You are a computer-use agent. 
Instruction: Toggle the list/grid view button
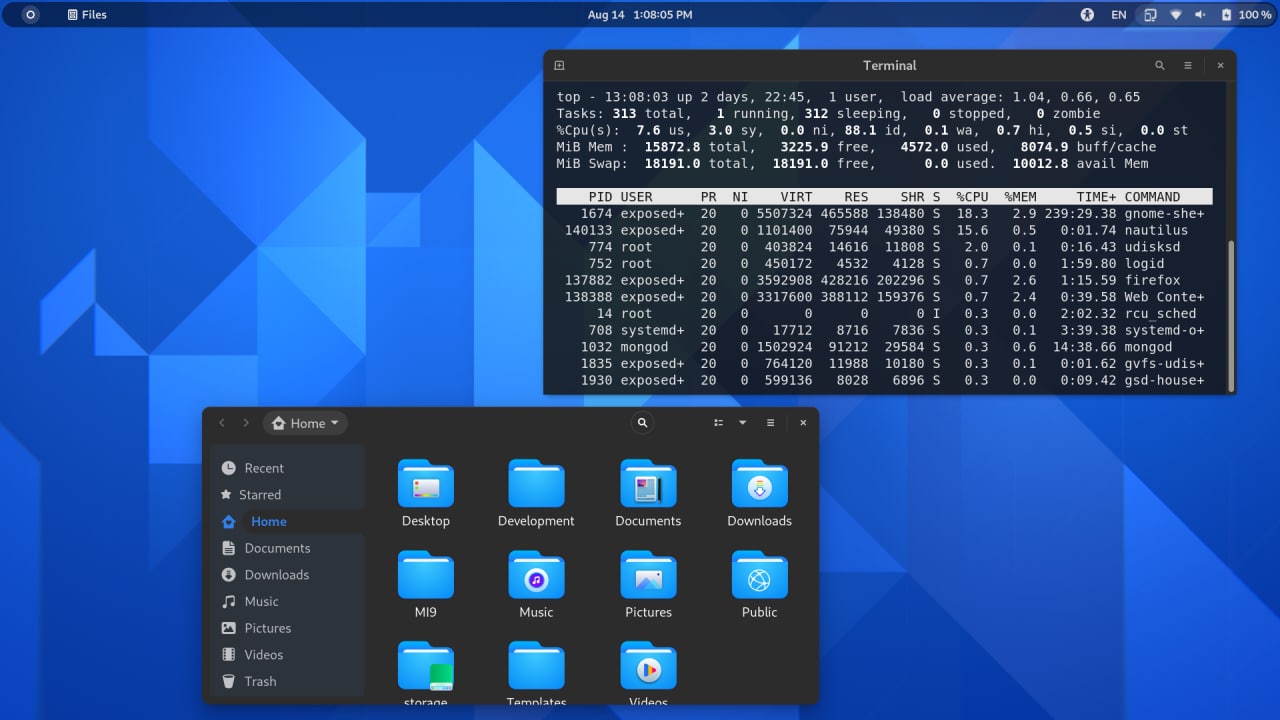pos(718,423)
